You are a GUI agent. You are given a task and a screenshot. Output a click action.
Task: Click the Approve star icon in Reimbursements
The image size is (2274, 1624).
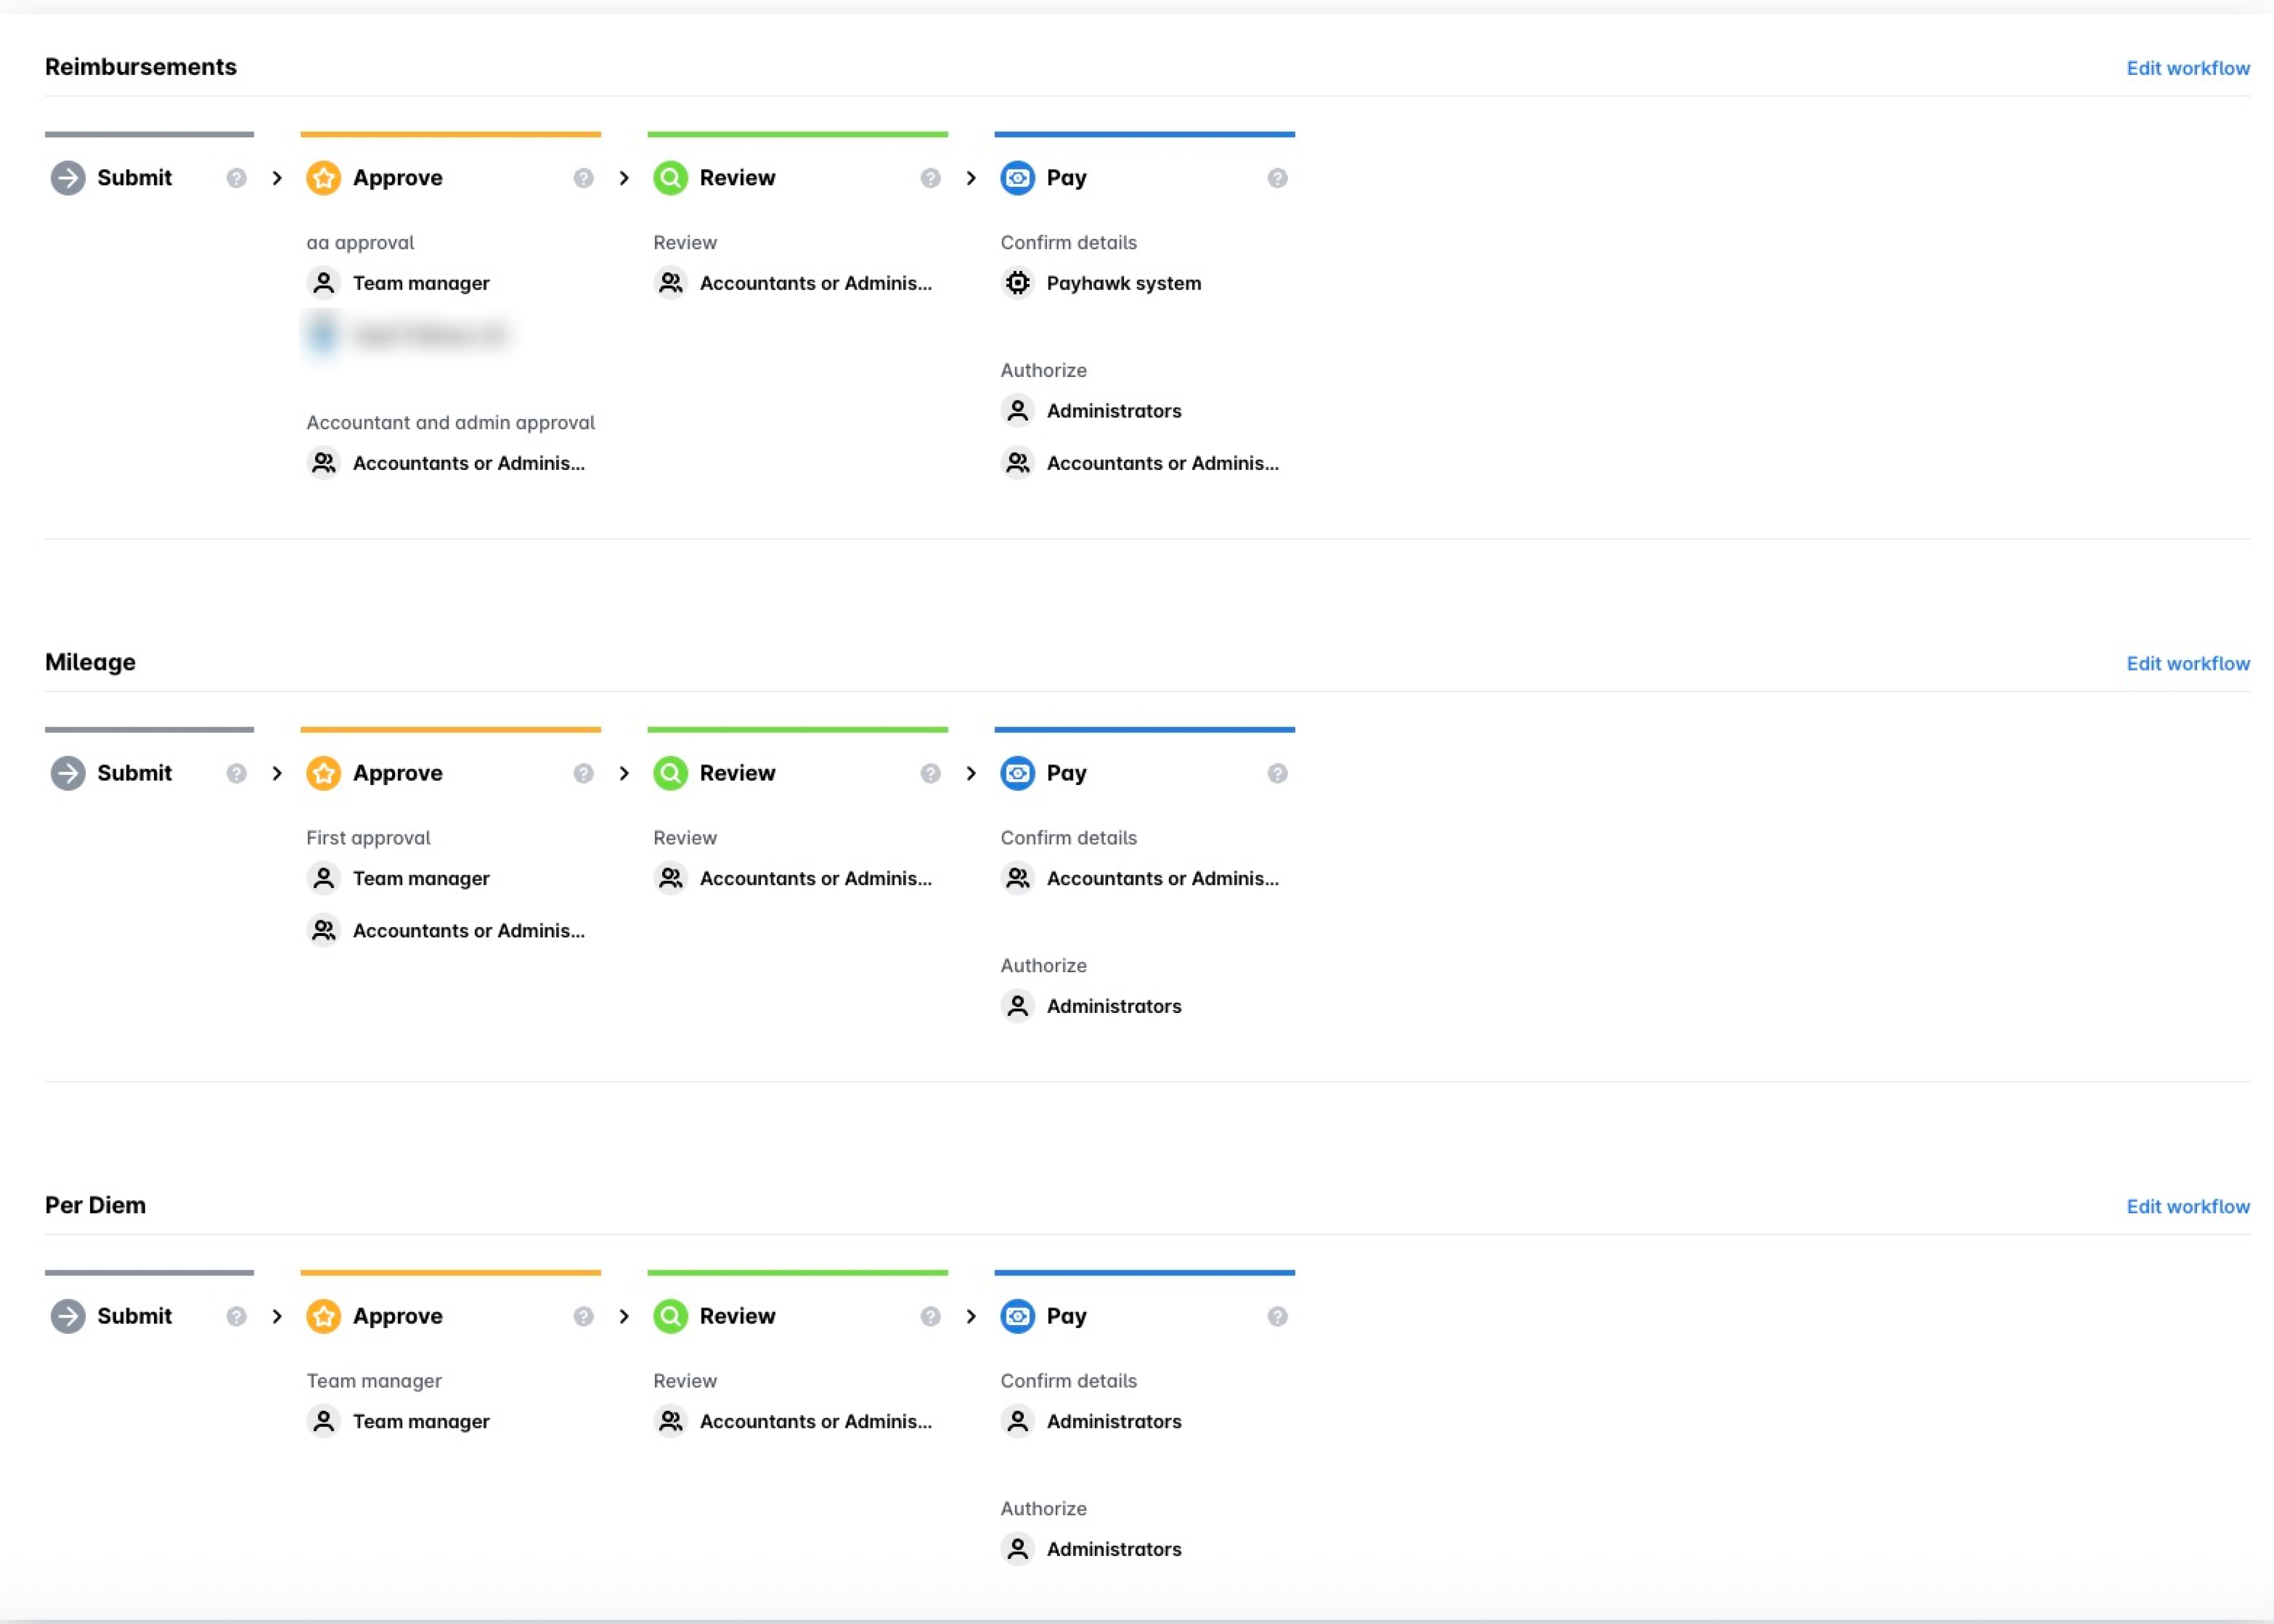pyautogui.click(x=323, y=178)
